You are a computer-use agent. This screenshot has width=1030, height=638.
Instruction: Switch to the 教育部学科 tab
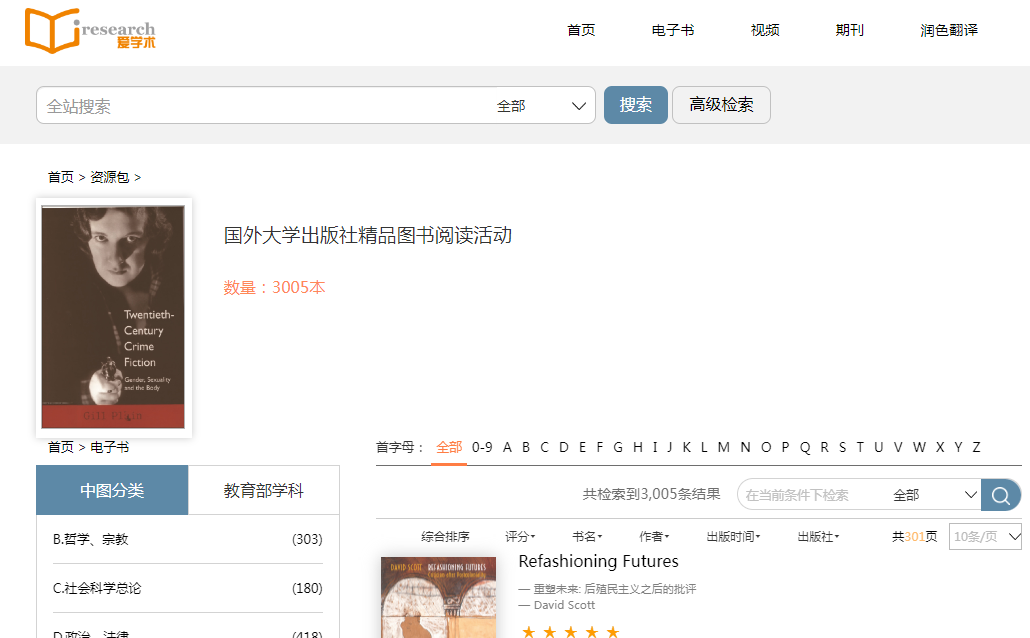tap(263, 491)
